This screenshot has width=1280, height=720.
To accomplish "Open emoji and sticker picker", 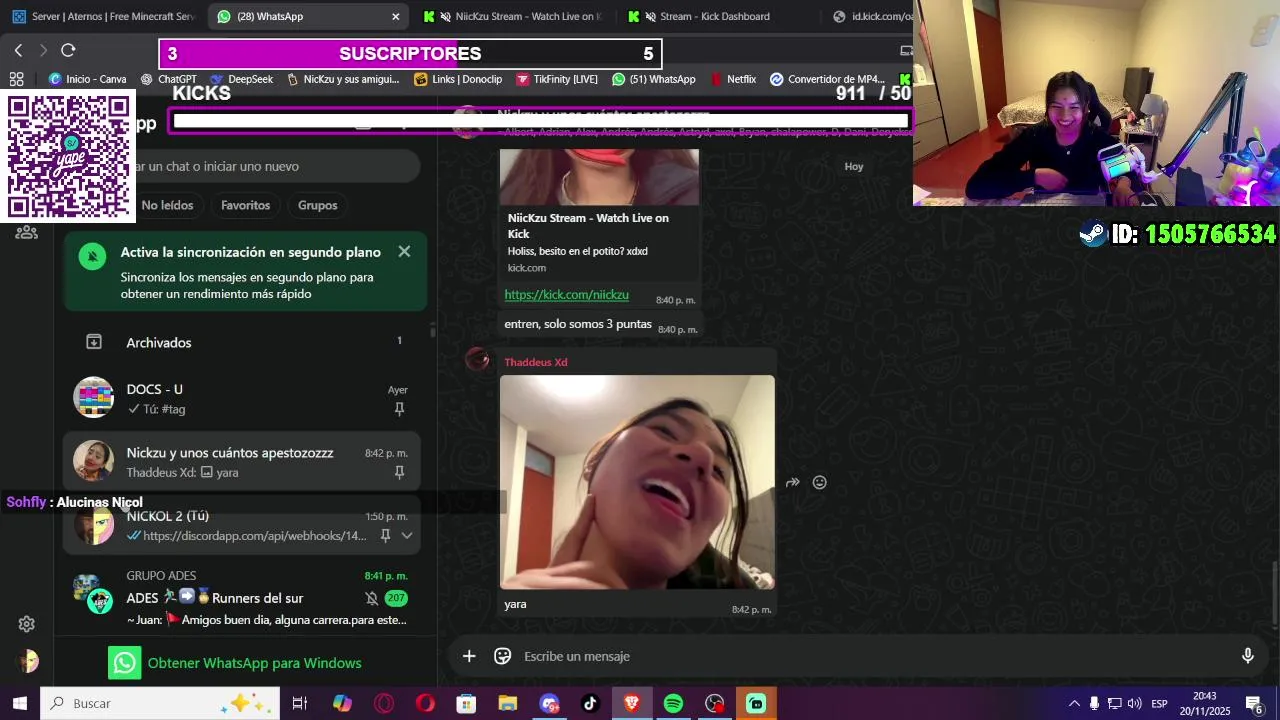I will tap(503, 656).
